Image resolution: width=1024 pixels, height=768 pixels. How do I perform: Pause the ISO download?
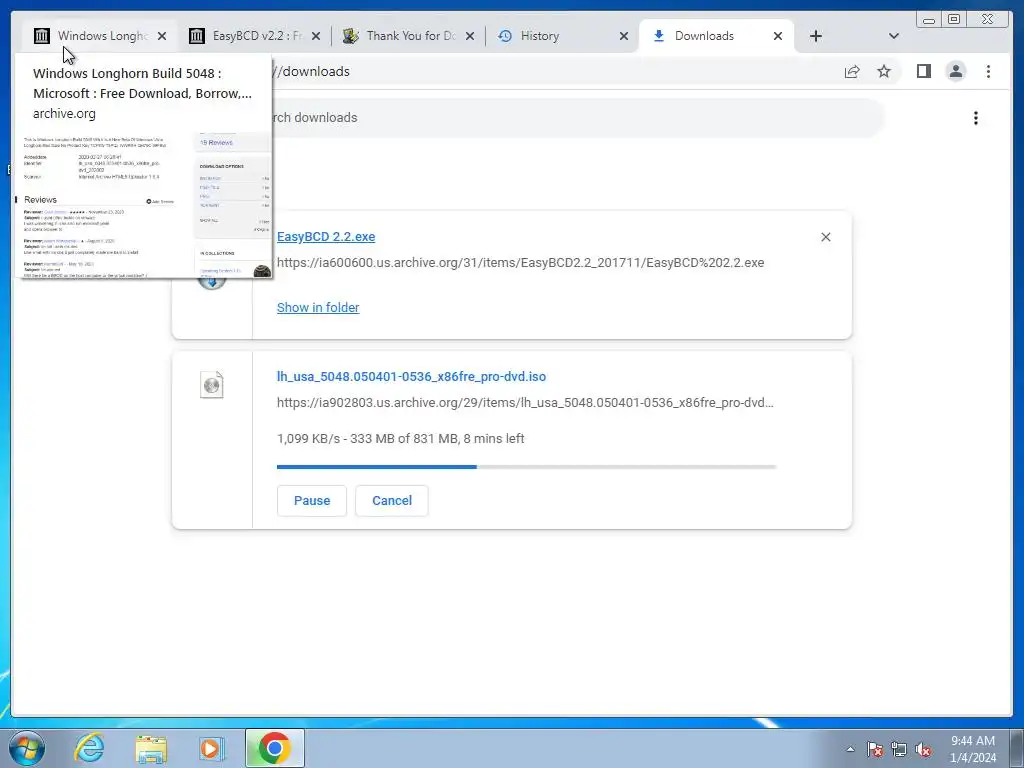pyautogui.click(x=312, y=501)
